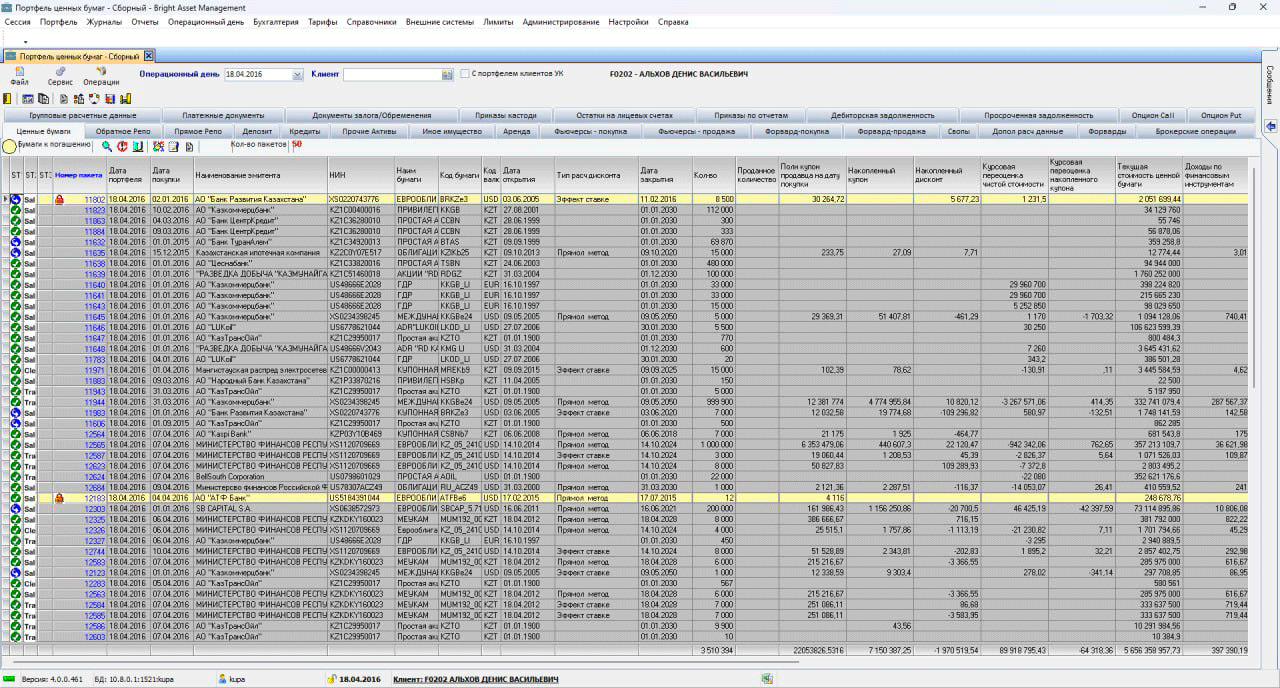Click the client link in the status bar
This screenshot has height=688, width=1280.
(x=476, y=679)
